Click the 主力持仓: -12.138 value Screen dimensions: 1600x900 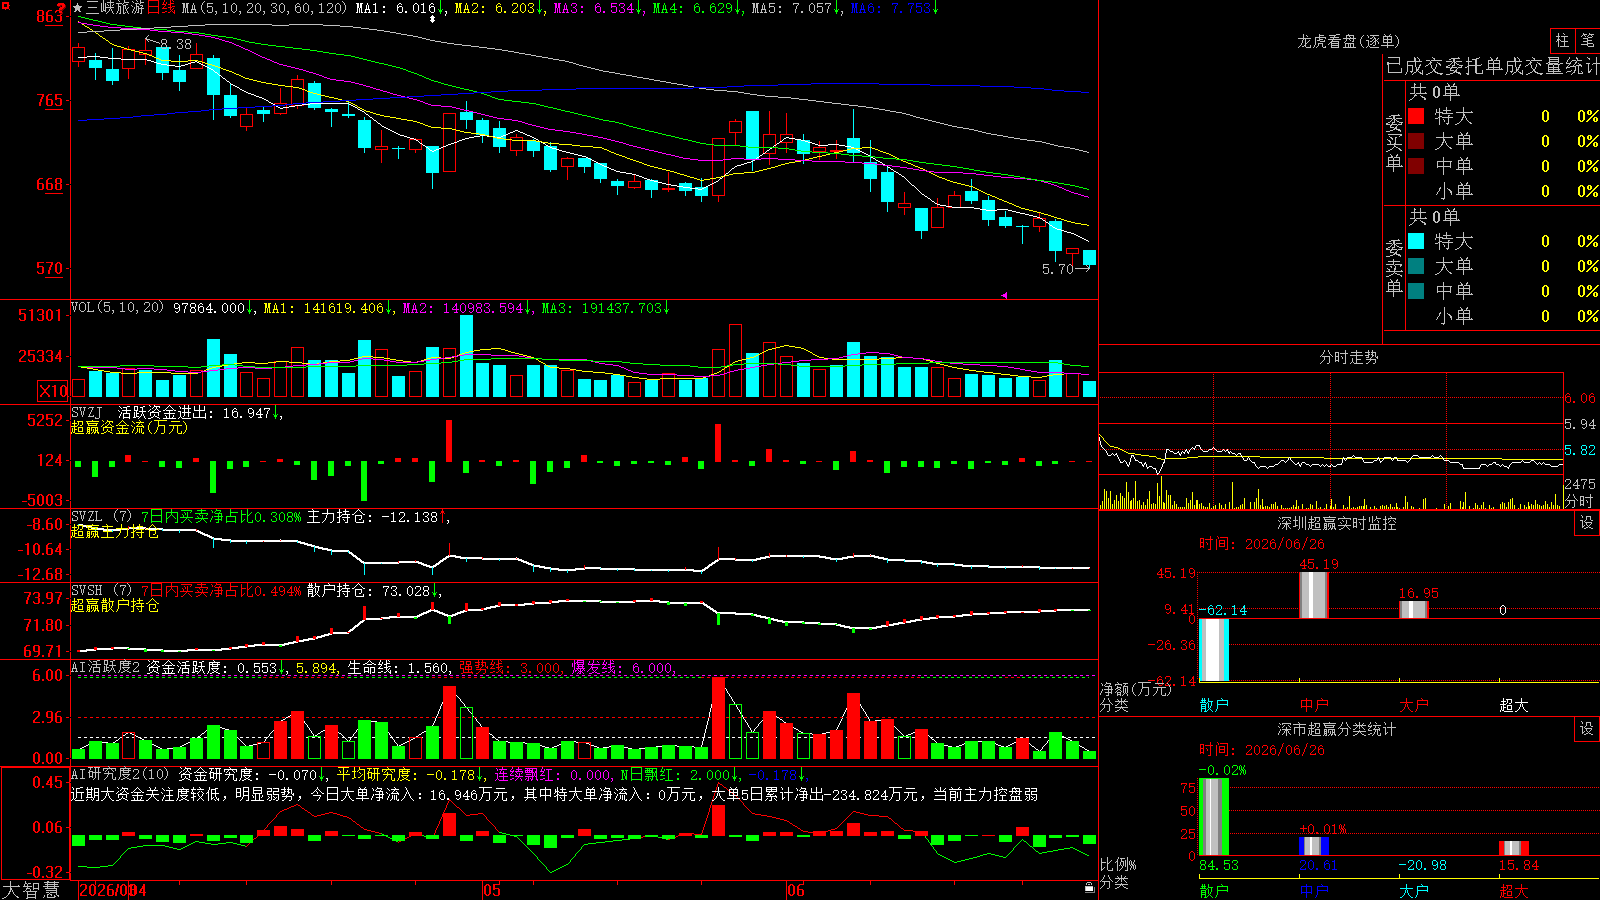click(373, 517)
